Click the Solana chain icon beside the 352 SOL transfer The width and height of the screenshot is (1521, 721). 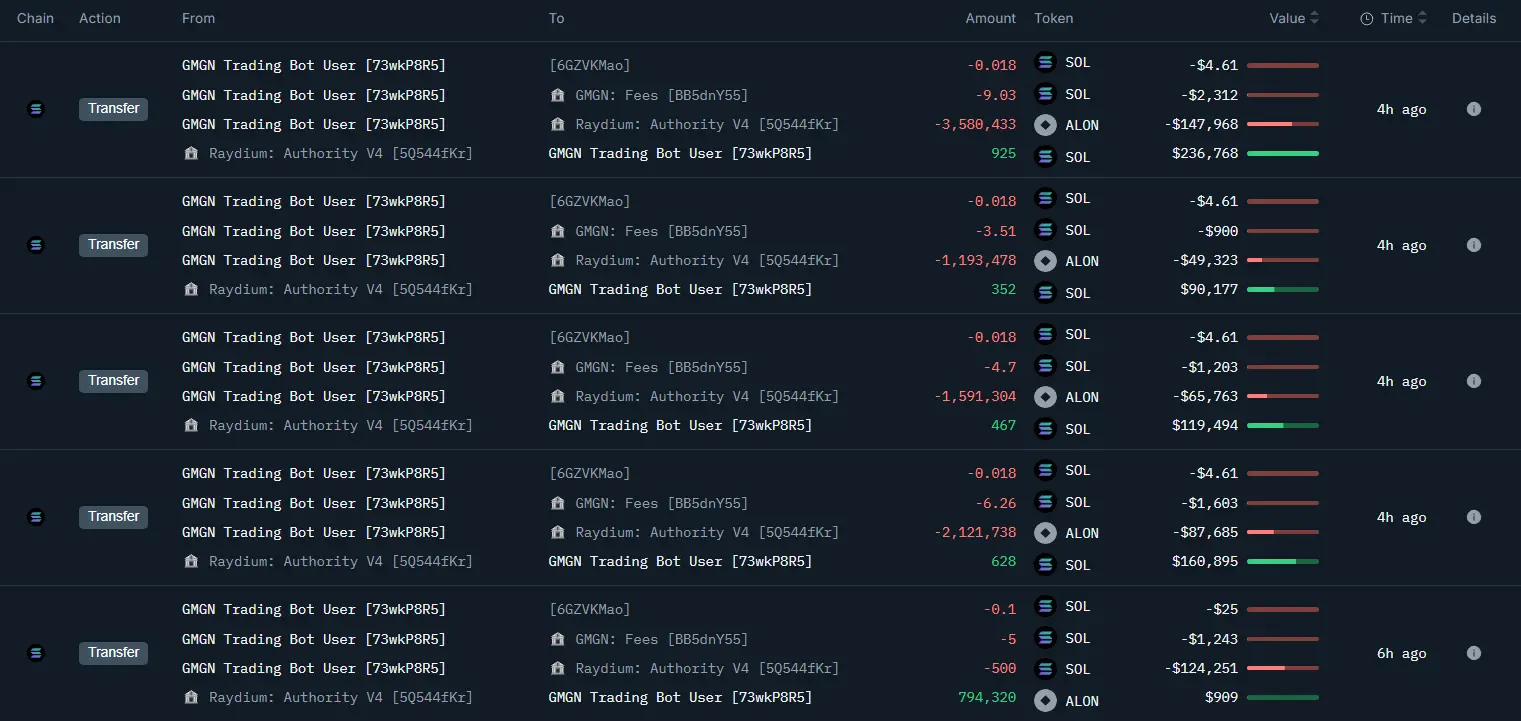point(36,245)
